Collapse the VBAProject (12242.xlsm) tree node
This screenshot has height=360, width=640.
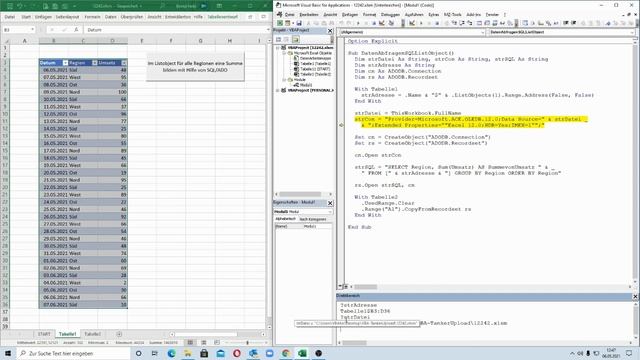click(x=278, y=48)
